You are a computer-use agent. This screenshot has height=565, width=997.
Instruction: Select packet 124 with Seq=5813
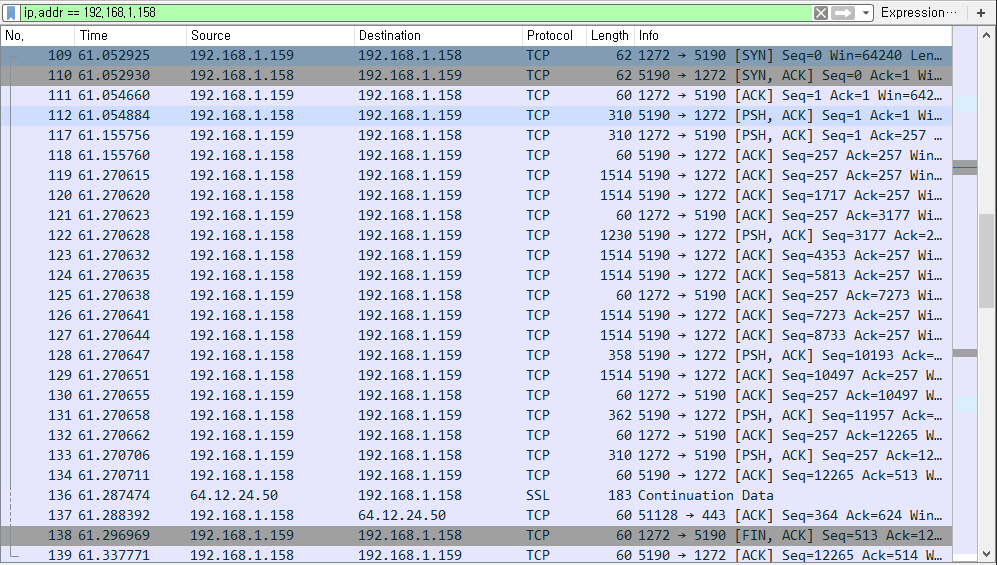click(476, 275)
